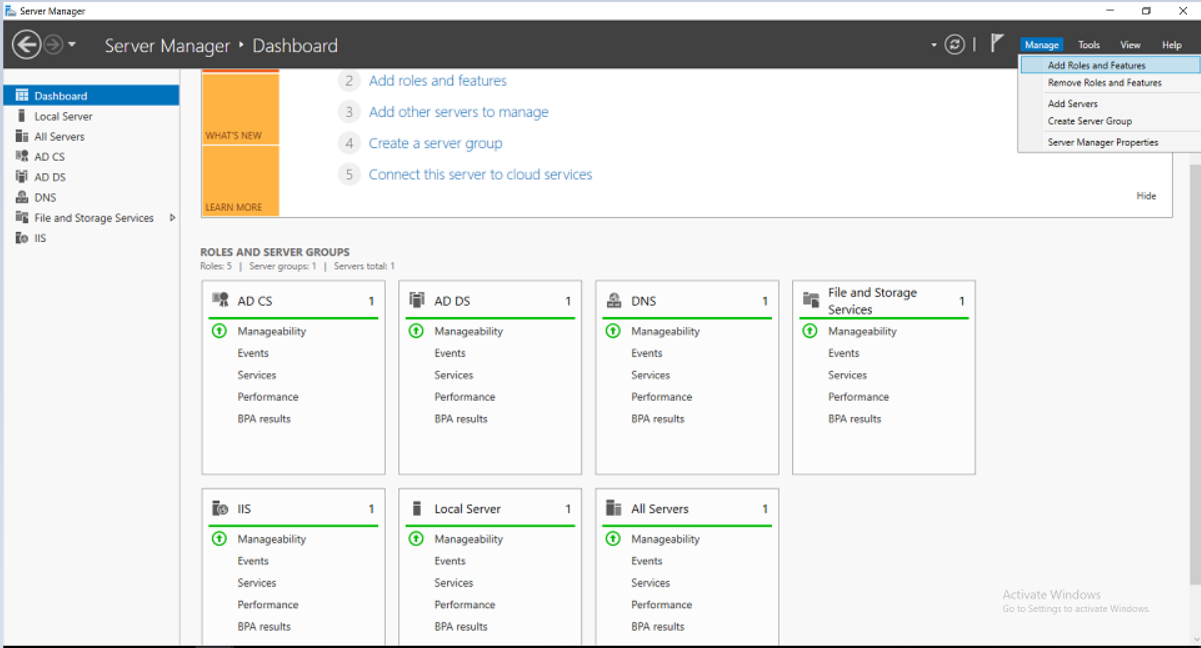This screenshot has width=1201, height=648.
Task: Click the DNS sidebar icon
Action: 22,197
